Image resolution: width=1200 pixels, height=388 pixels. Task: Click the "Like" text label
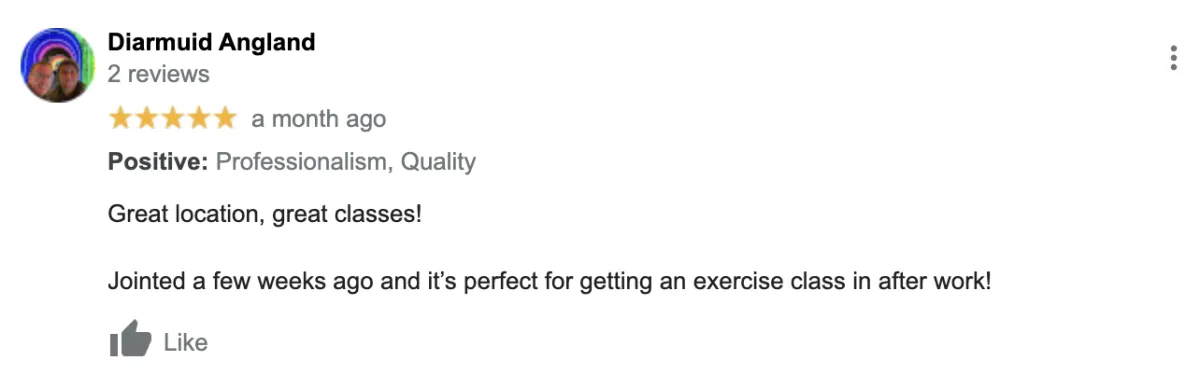tap(185, 342)
